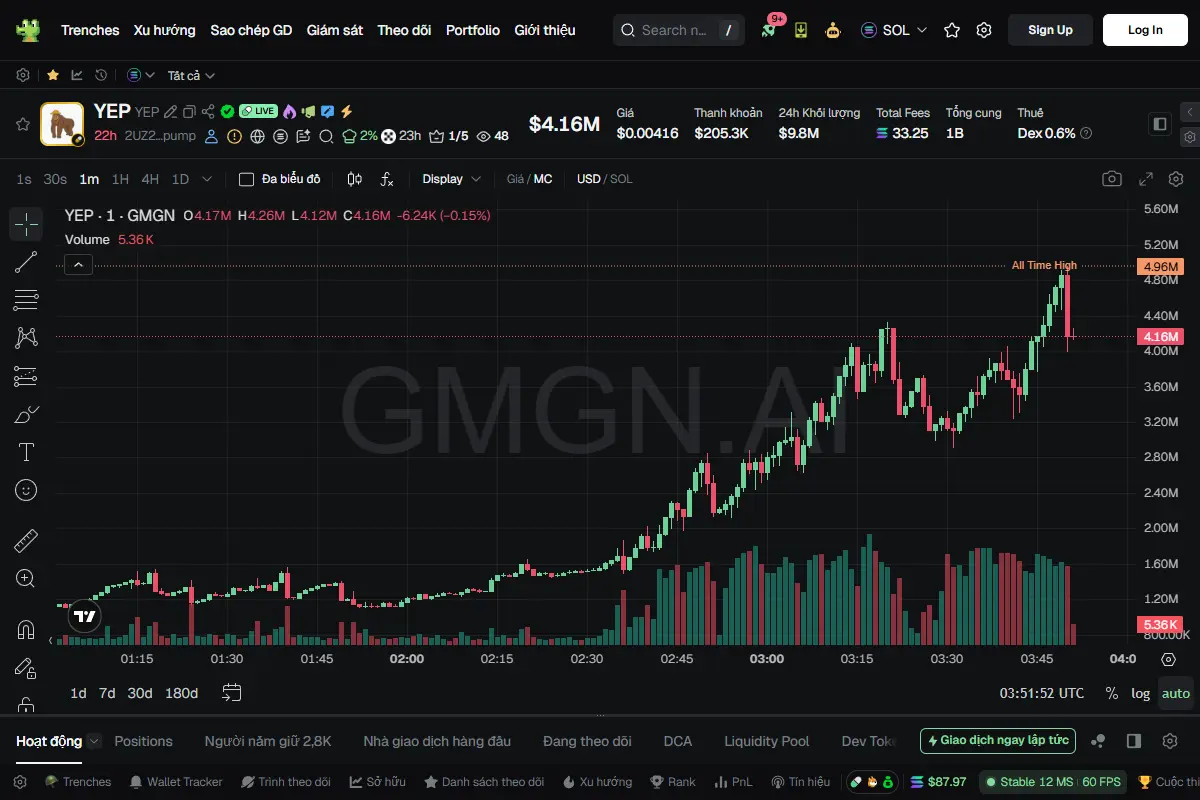This screenshot has width=1200, height=800.
Task: Open Sao chép GD menu
Action: point(251,30)
